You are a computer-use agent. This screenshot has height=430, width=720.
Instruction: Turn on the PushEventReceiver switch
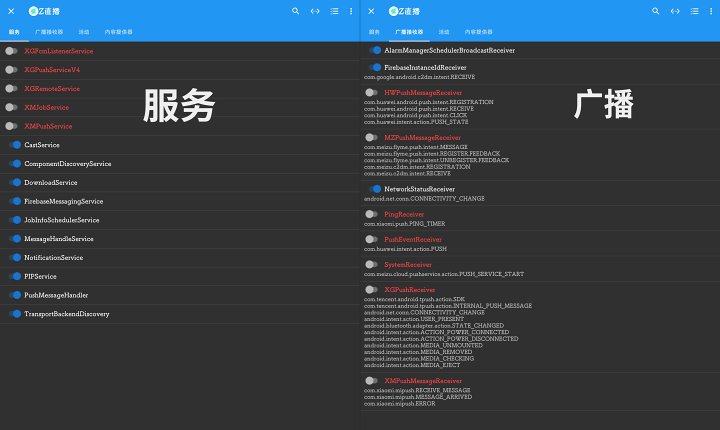pos(371,239)
